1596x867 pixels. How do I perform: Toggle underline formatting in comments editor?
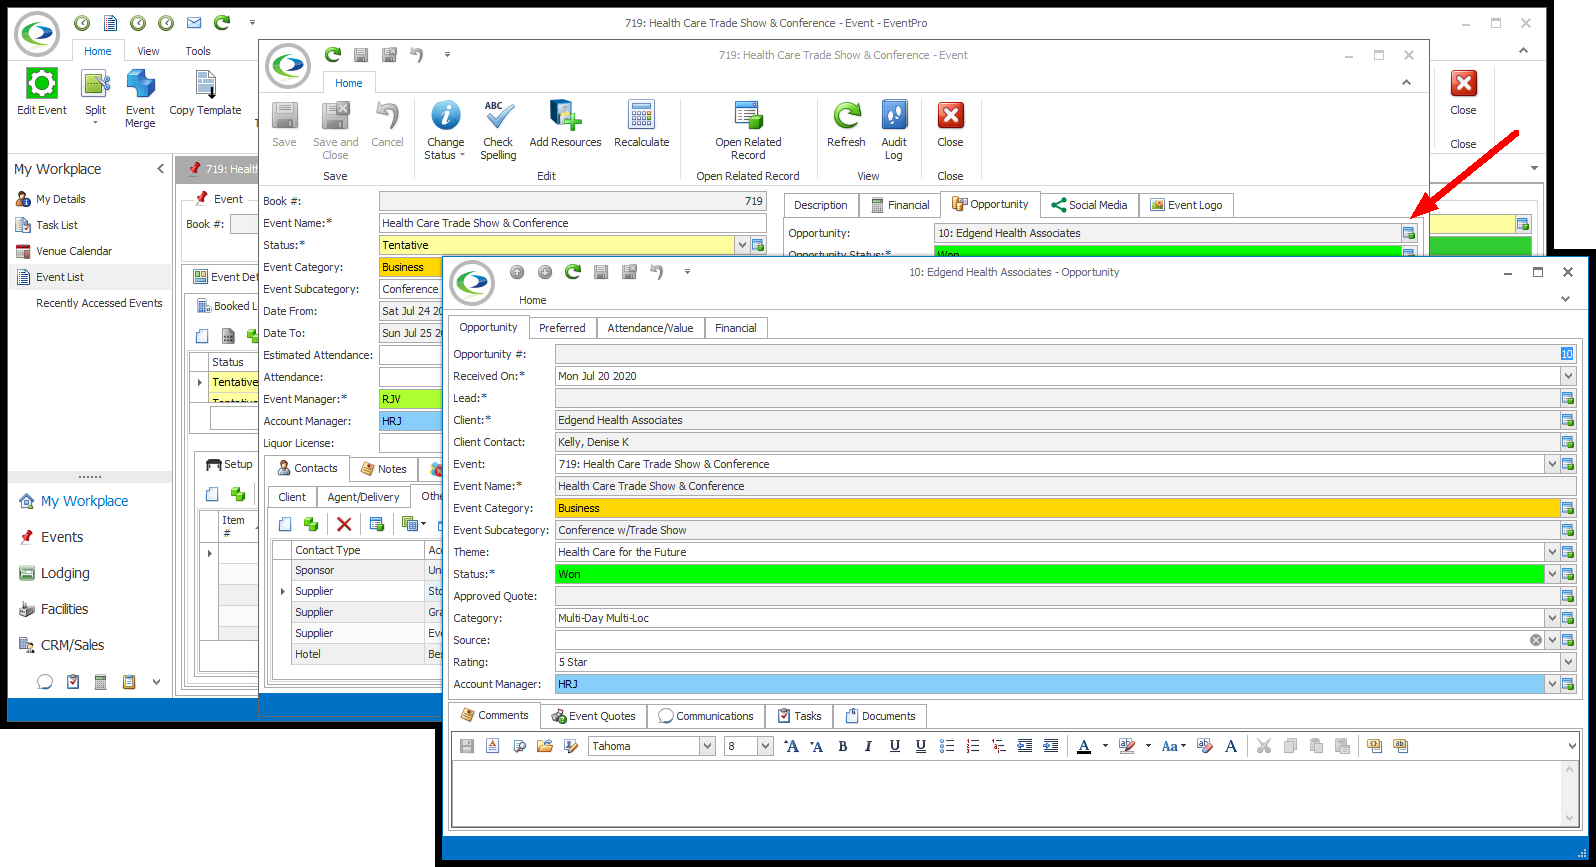tap(895, 746)
